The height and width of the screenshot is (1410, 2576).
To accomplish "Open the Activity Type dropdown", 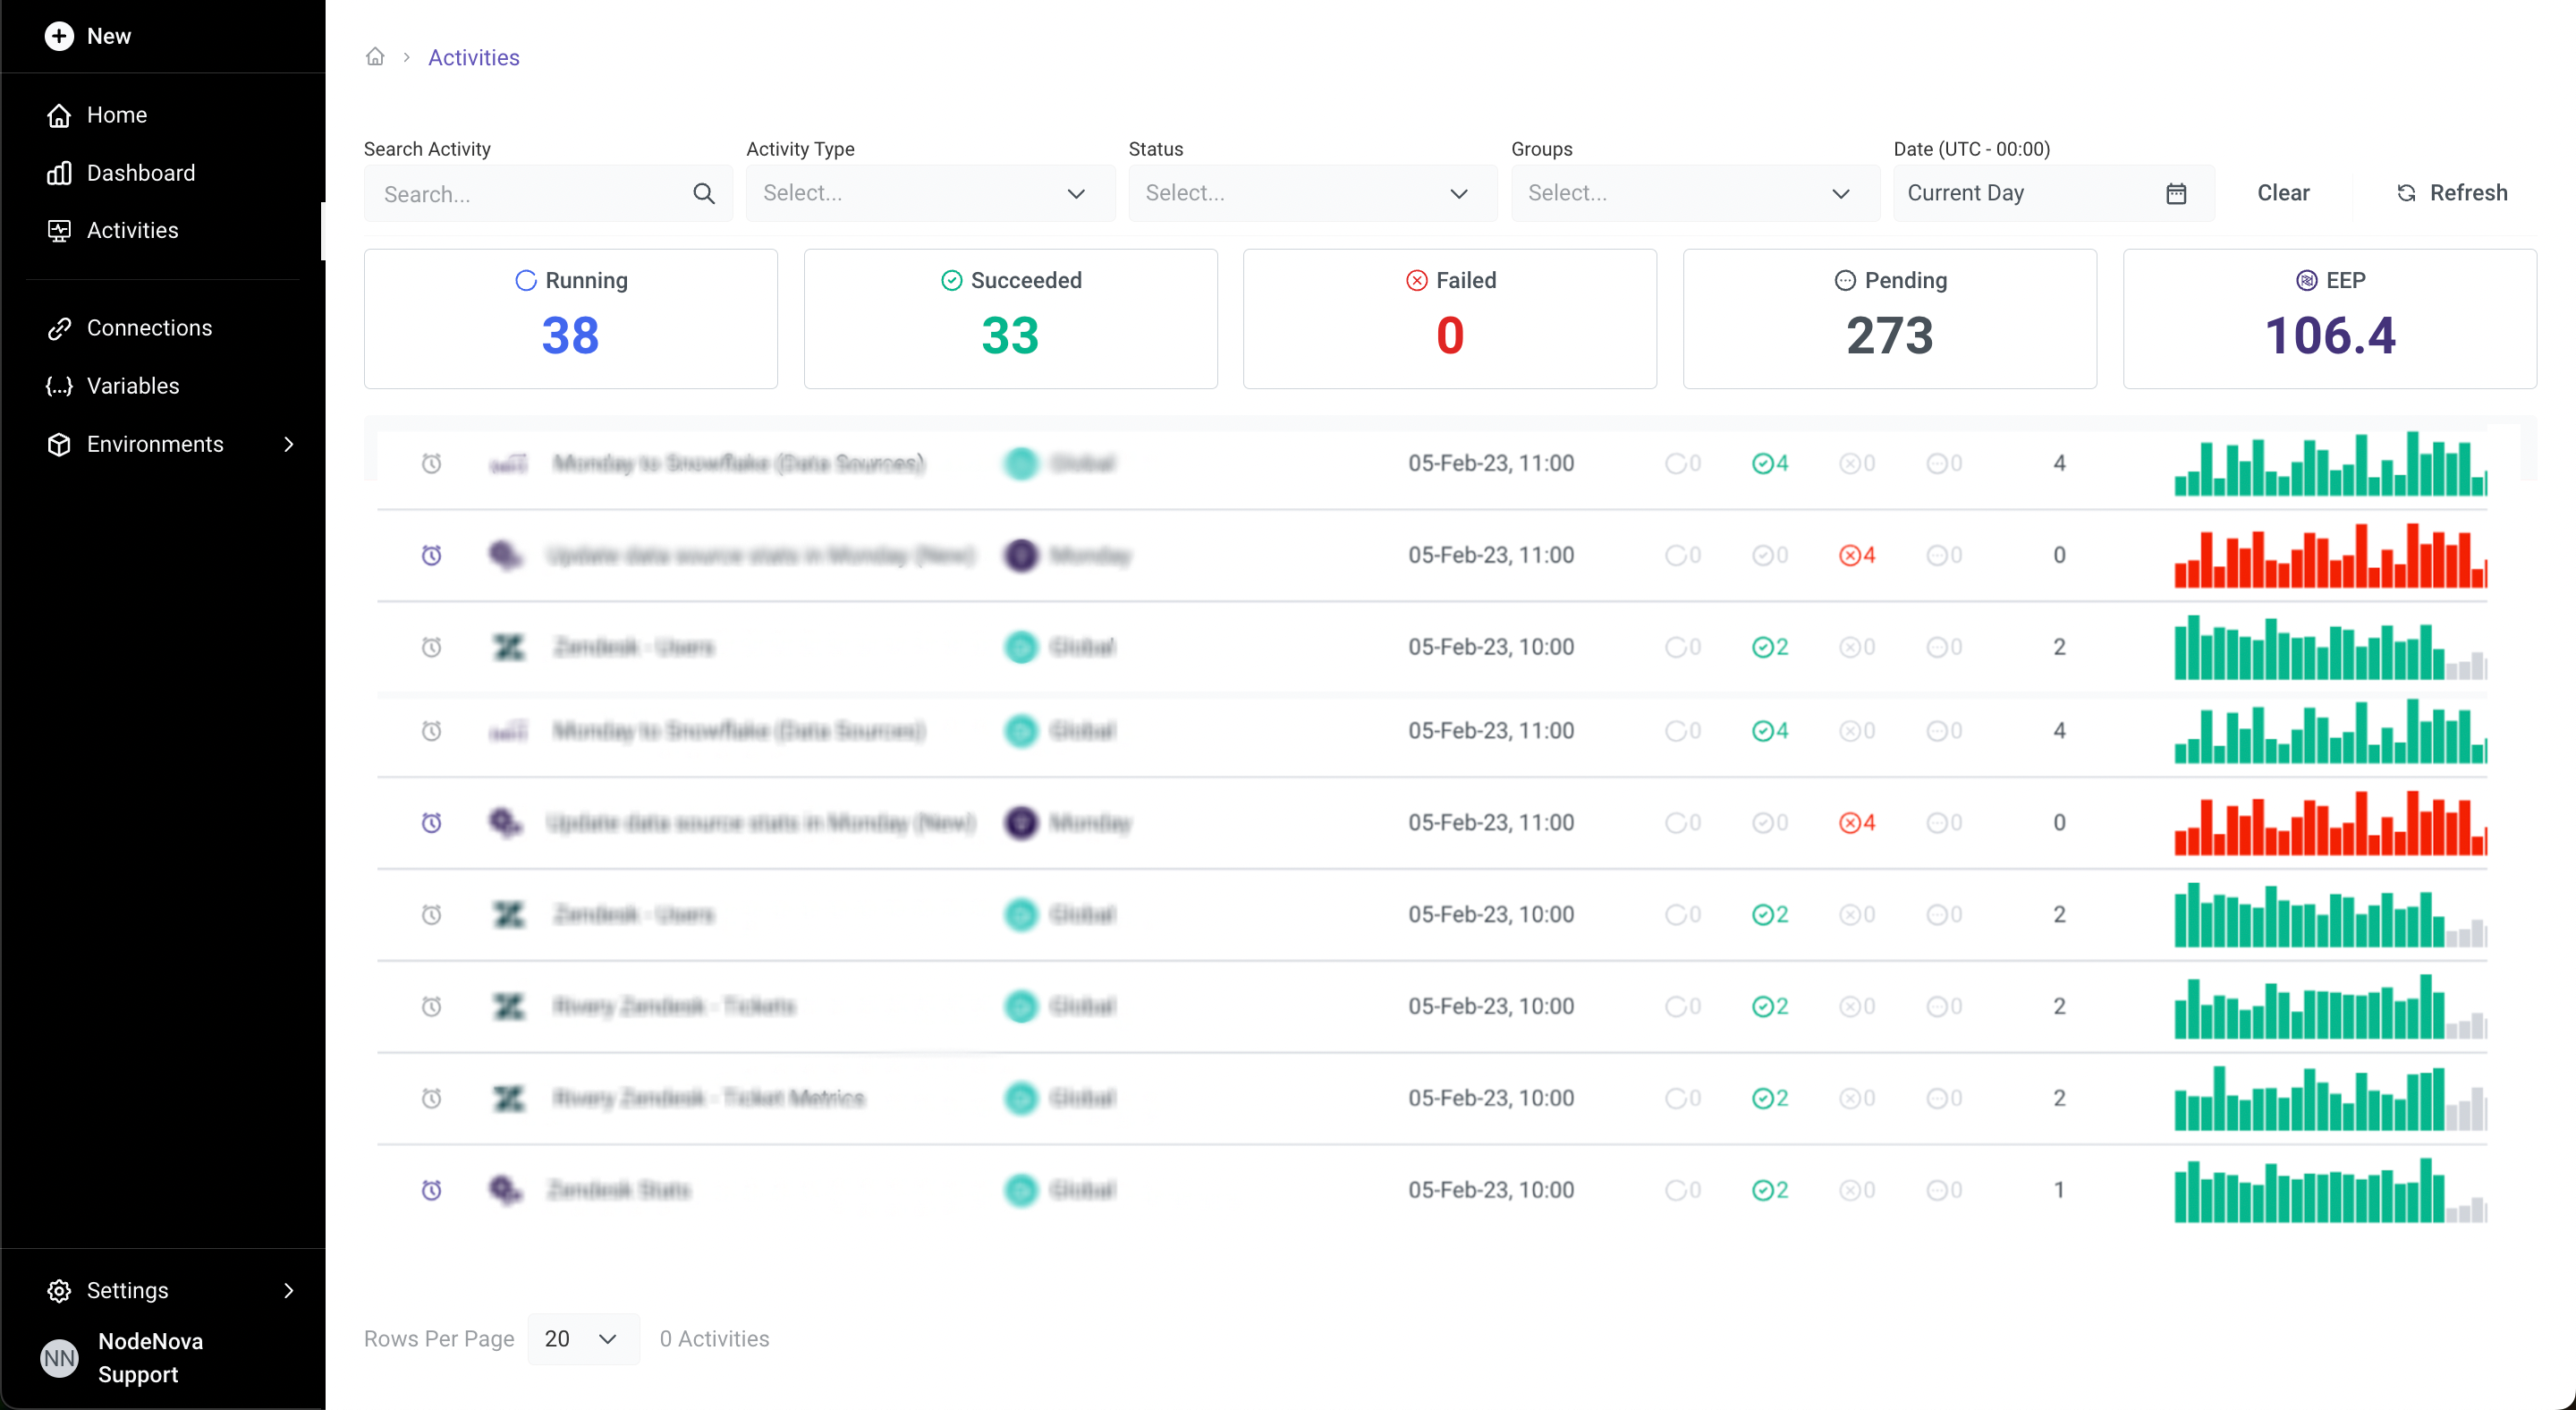I will [x=930, y=193].
